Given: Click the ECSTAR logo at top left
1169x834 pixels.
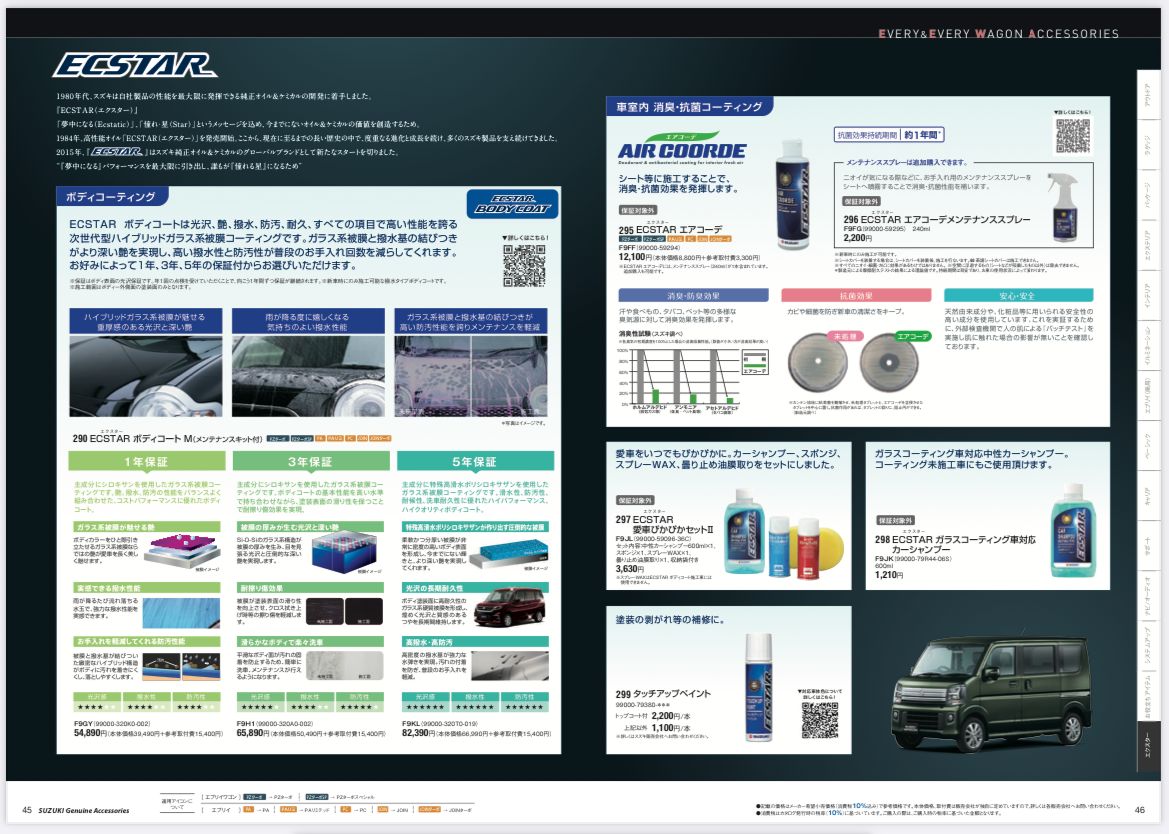Looking at the screenshot, I should (x=134, y=66).
